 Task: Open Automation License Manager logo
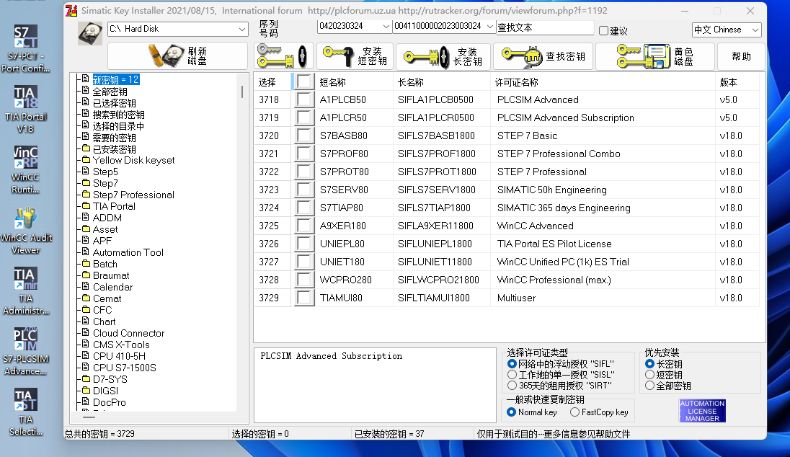coord(702,411)
